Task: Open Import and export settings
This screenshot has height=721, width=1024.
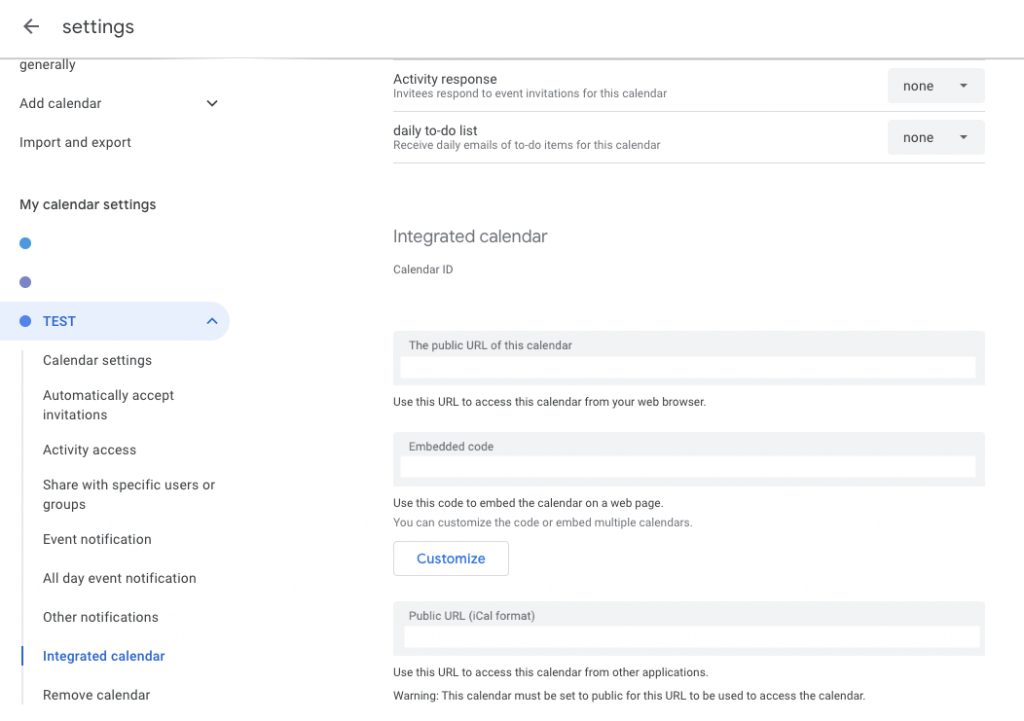Action: click(75, 142)
